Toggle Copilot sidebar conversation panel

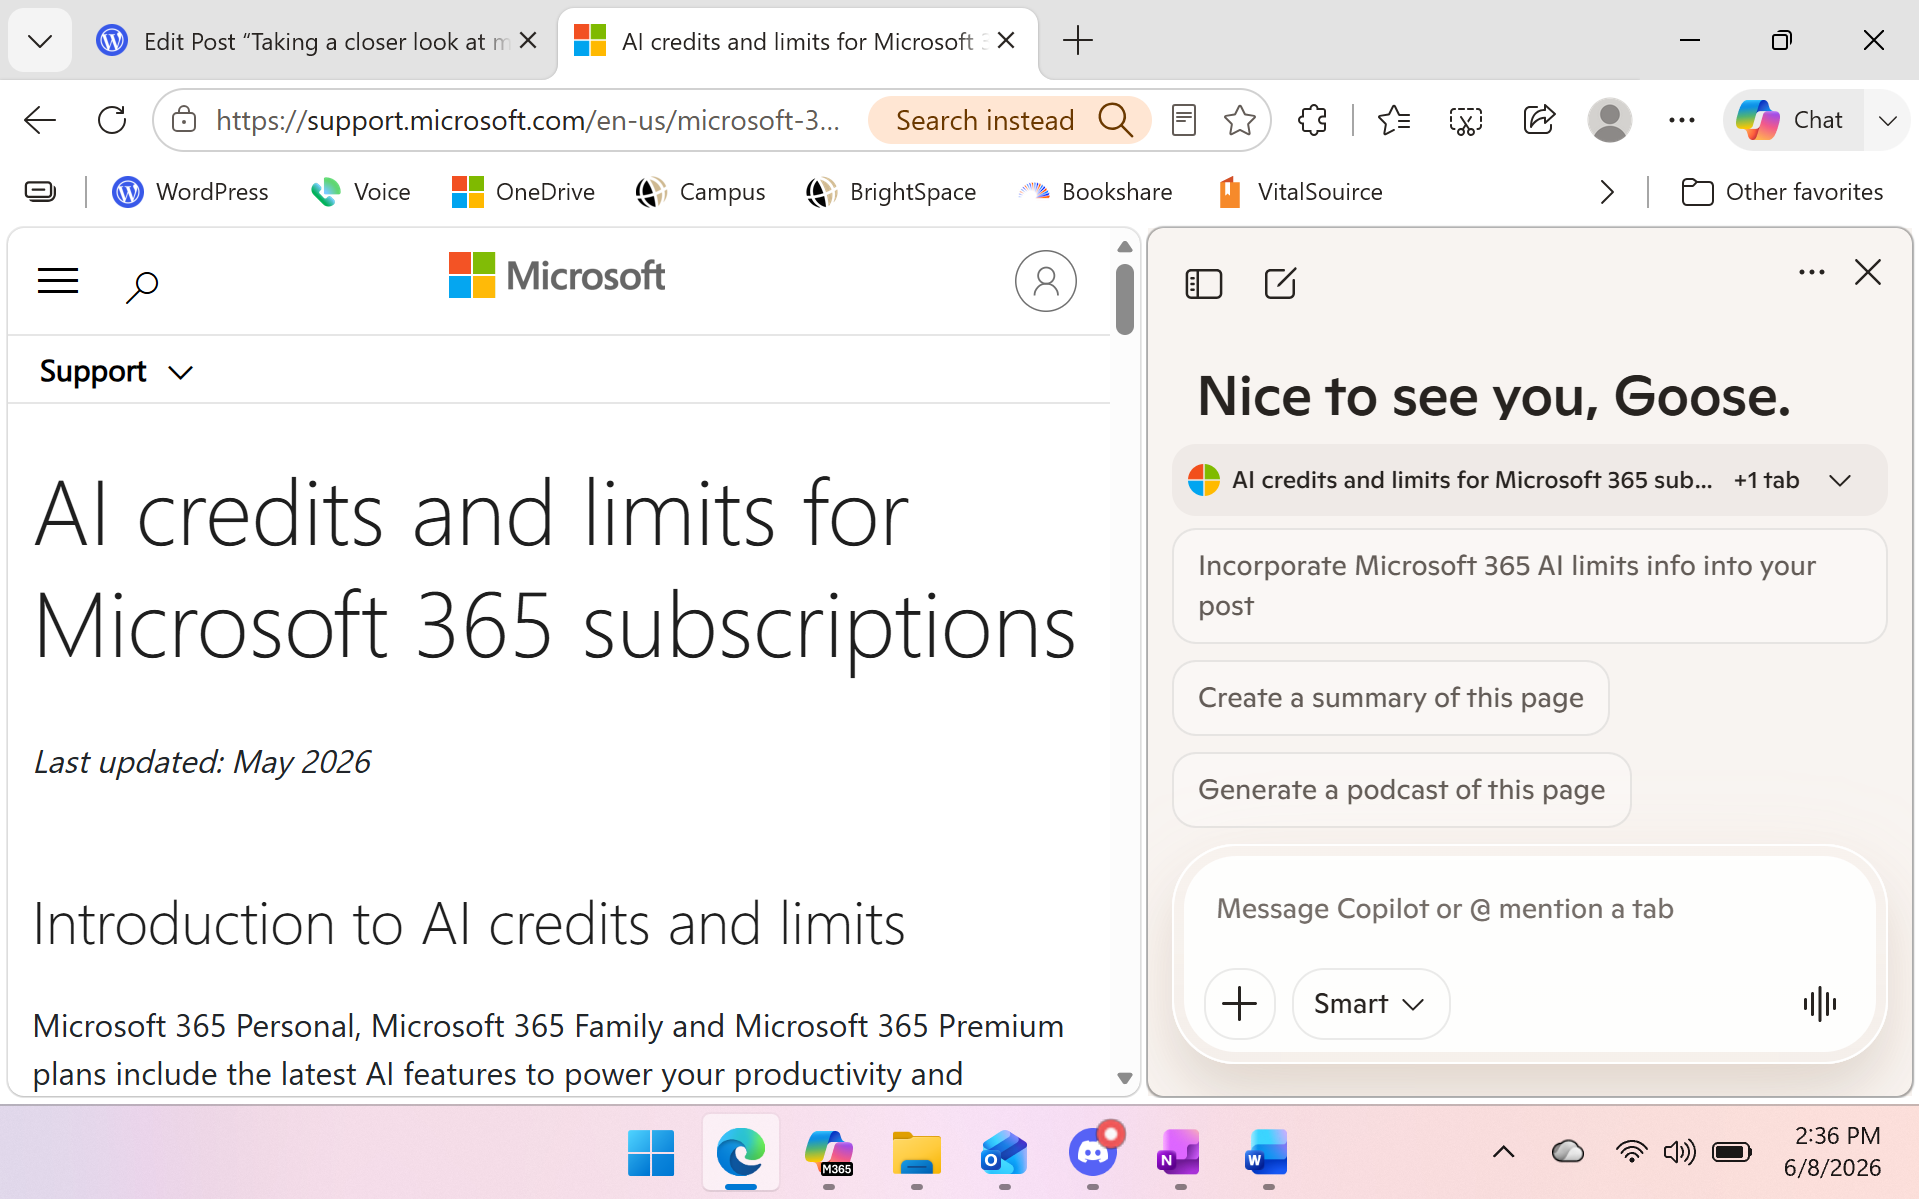tap(1204, 284)
